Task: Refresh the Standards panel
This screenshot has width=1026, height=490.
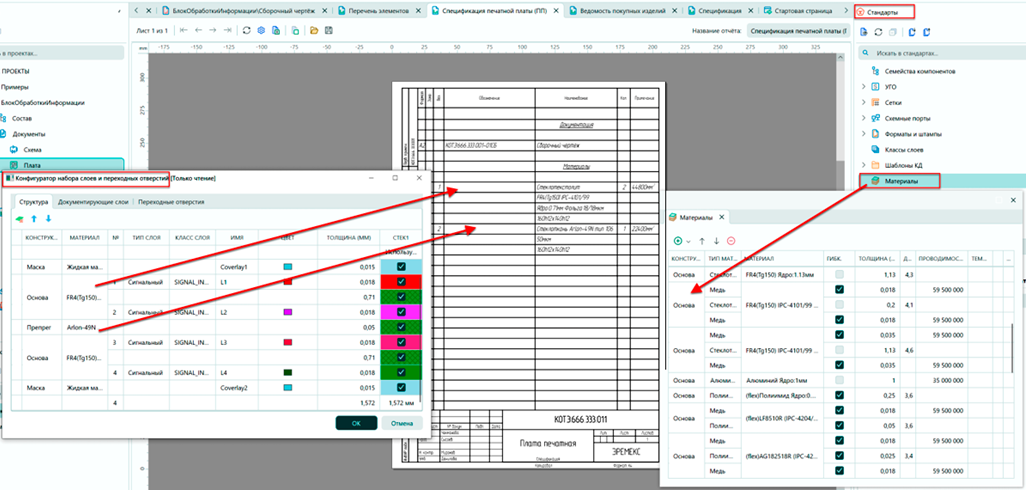Action: tap(879, 31)
